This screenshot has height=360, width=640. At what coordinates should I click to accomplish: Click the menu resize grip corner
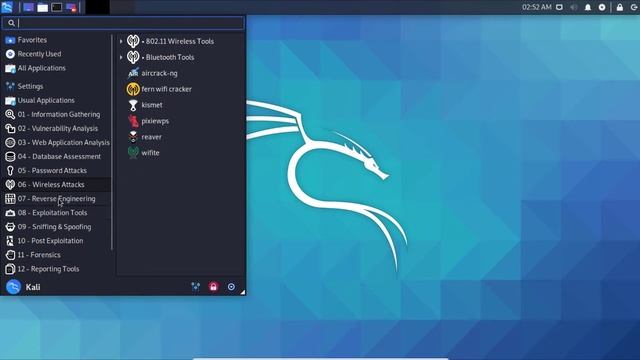coord(243,292)
